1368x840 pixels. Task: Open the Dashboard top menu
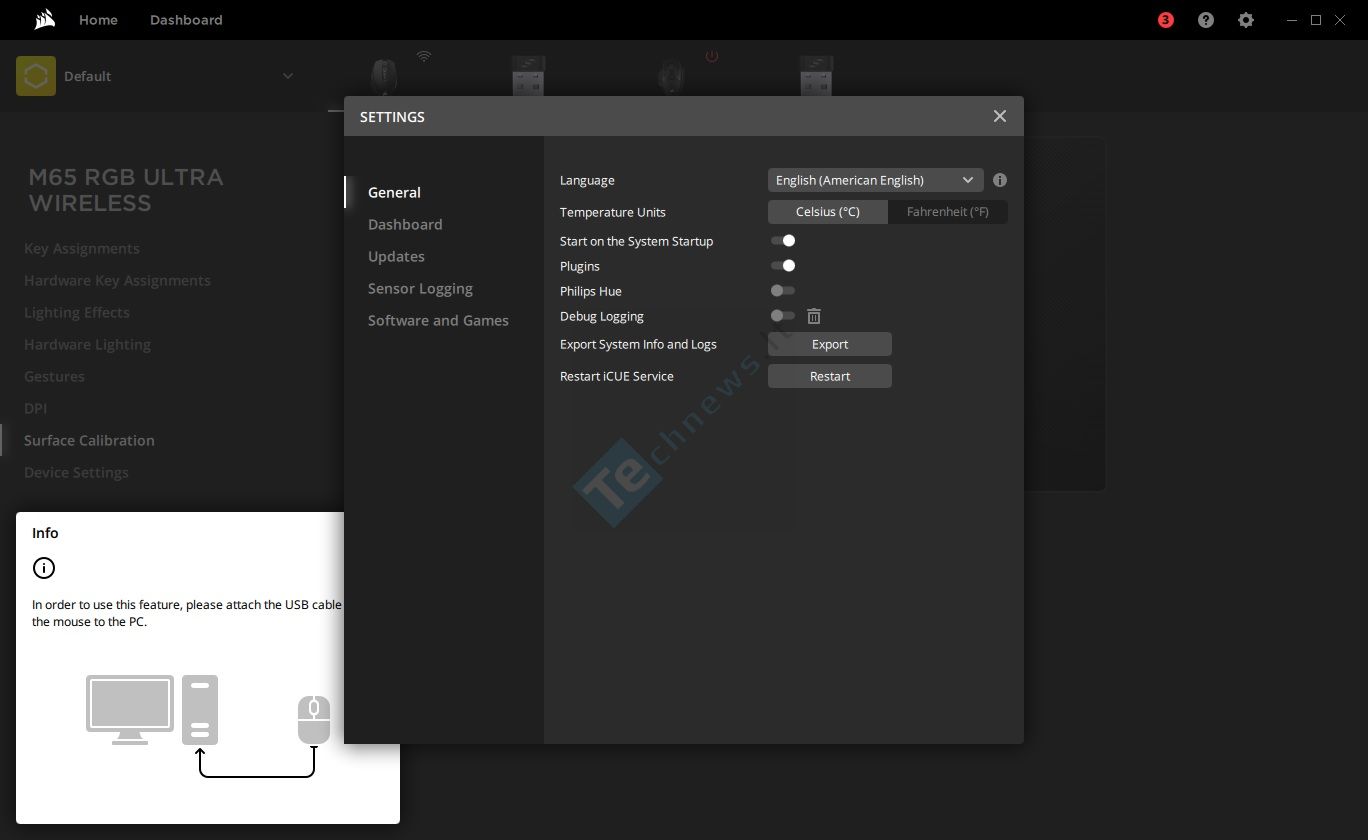[x=186, y=20]
